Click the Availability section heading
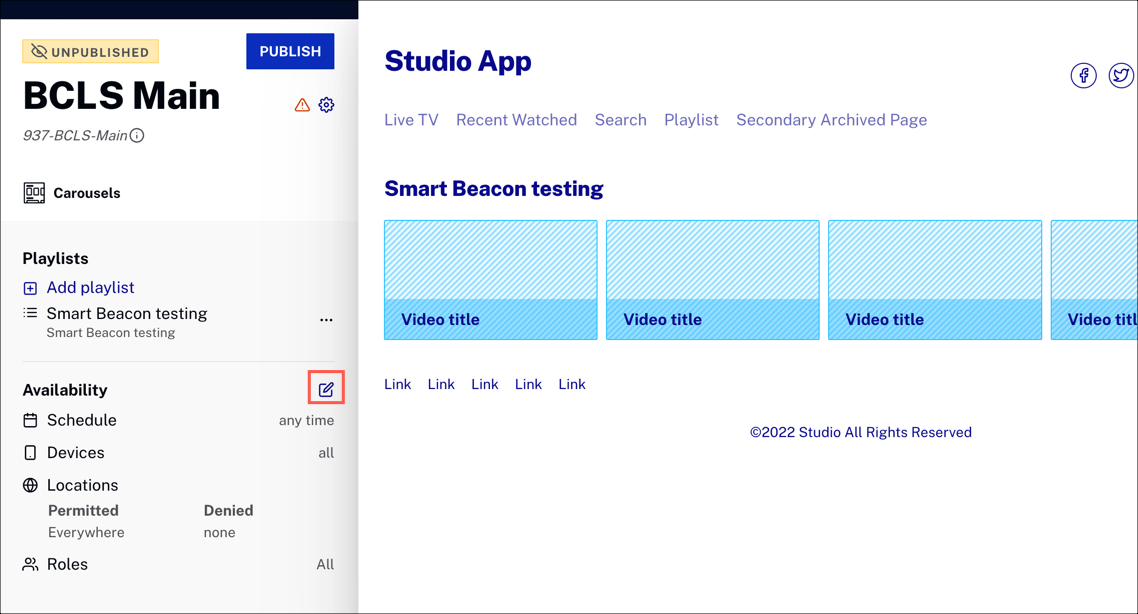 (x=65, y=390)
